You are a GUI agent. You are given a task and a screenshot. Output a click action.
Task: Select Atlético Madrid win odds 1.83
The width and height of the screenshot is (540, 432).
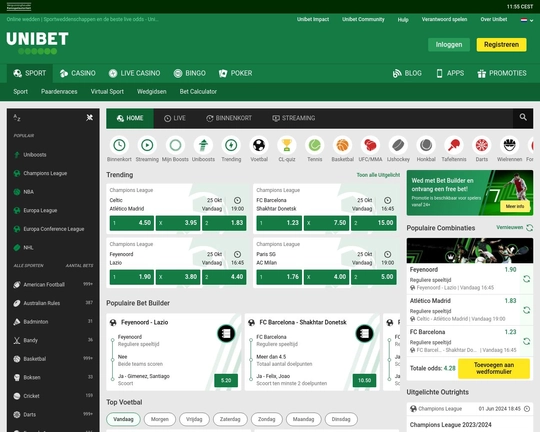click(x=224, y=223)
